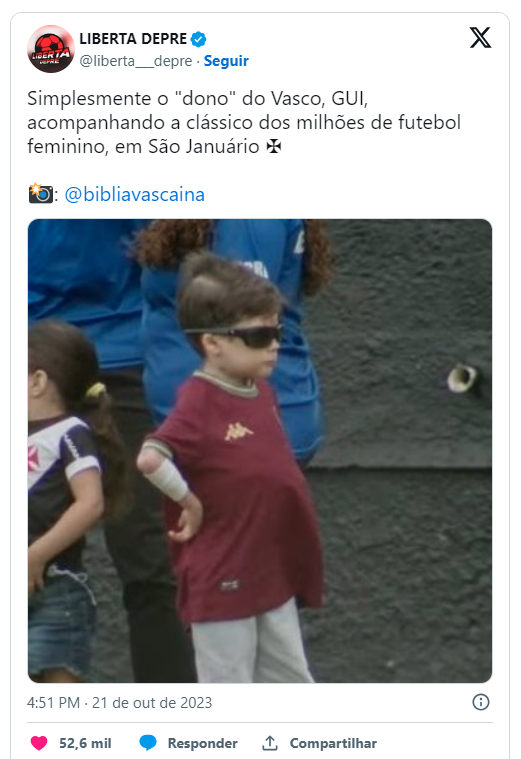The image size is (521, 759).
Task: Open the tweet timestamp 4:51 PM link
Action: (x=54, y=702)
